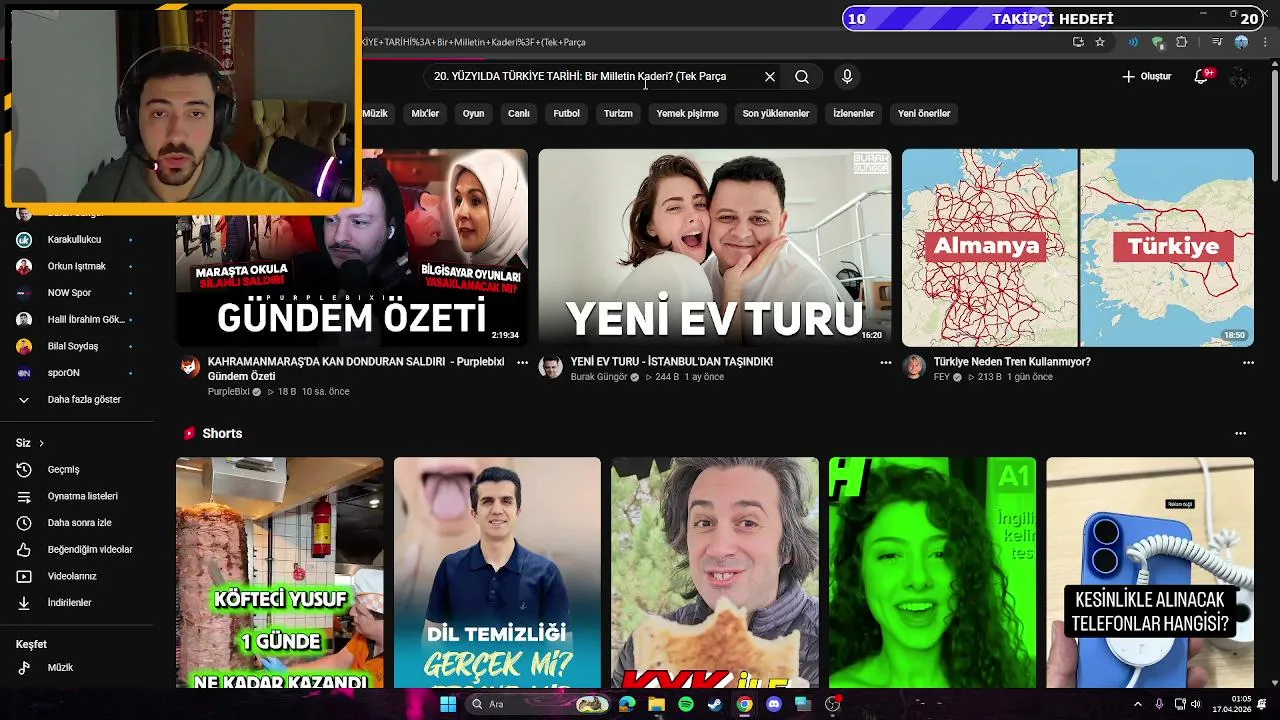Select the Oyun filter chip
The width and height of the screenshot is (1280, 720).
473,114
